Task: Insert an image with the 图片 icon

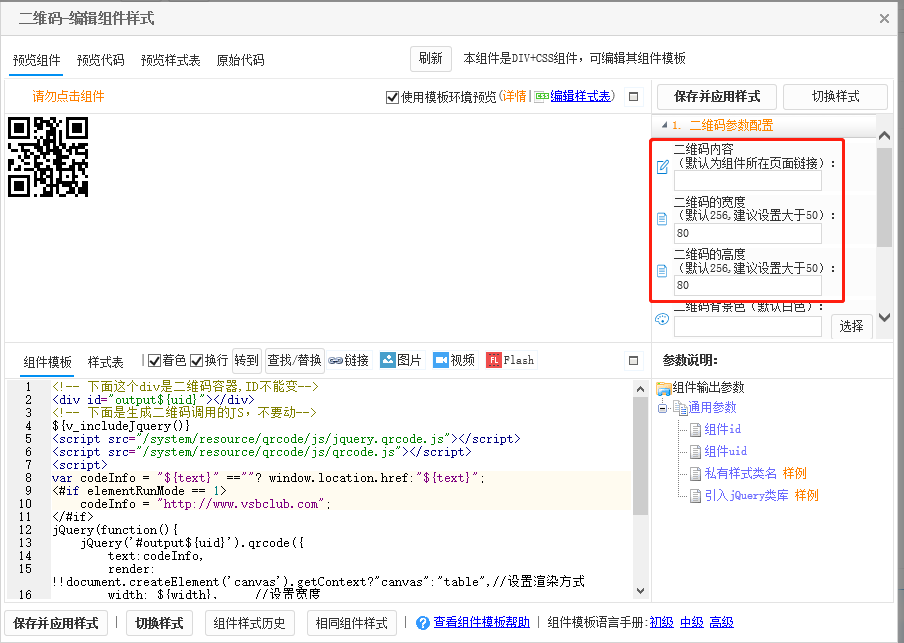Action: tap(388, 360)
